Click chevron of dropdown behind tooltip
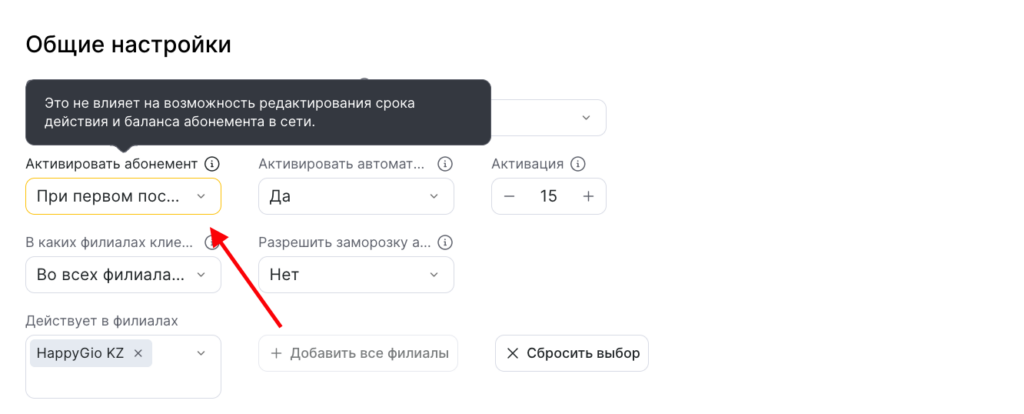Image resolution: width=1024 pixels, height=414 pixels. (x=586, y=118)
